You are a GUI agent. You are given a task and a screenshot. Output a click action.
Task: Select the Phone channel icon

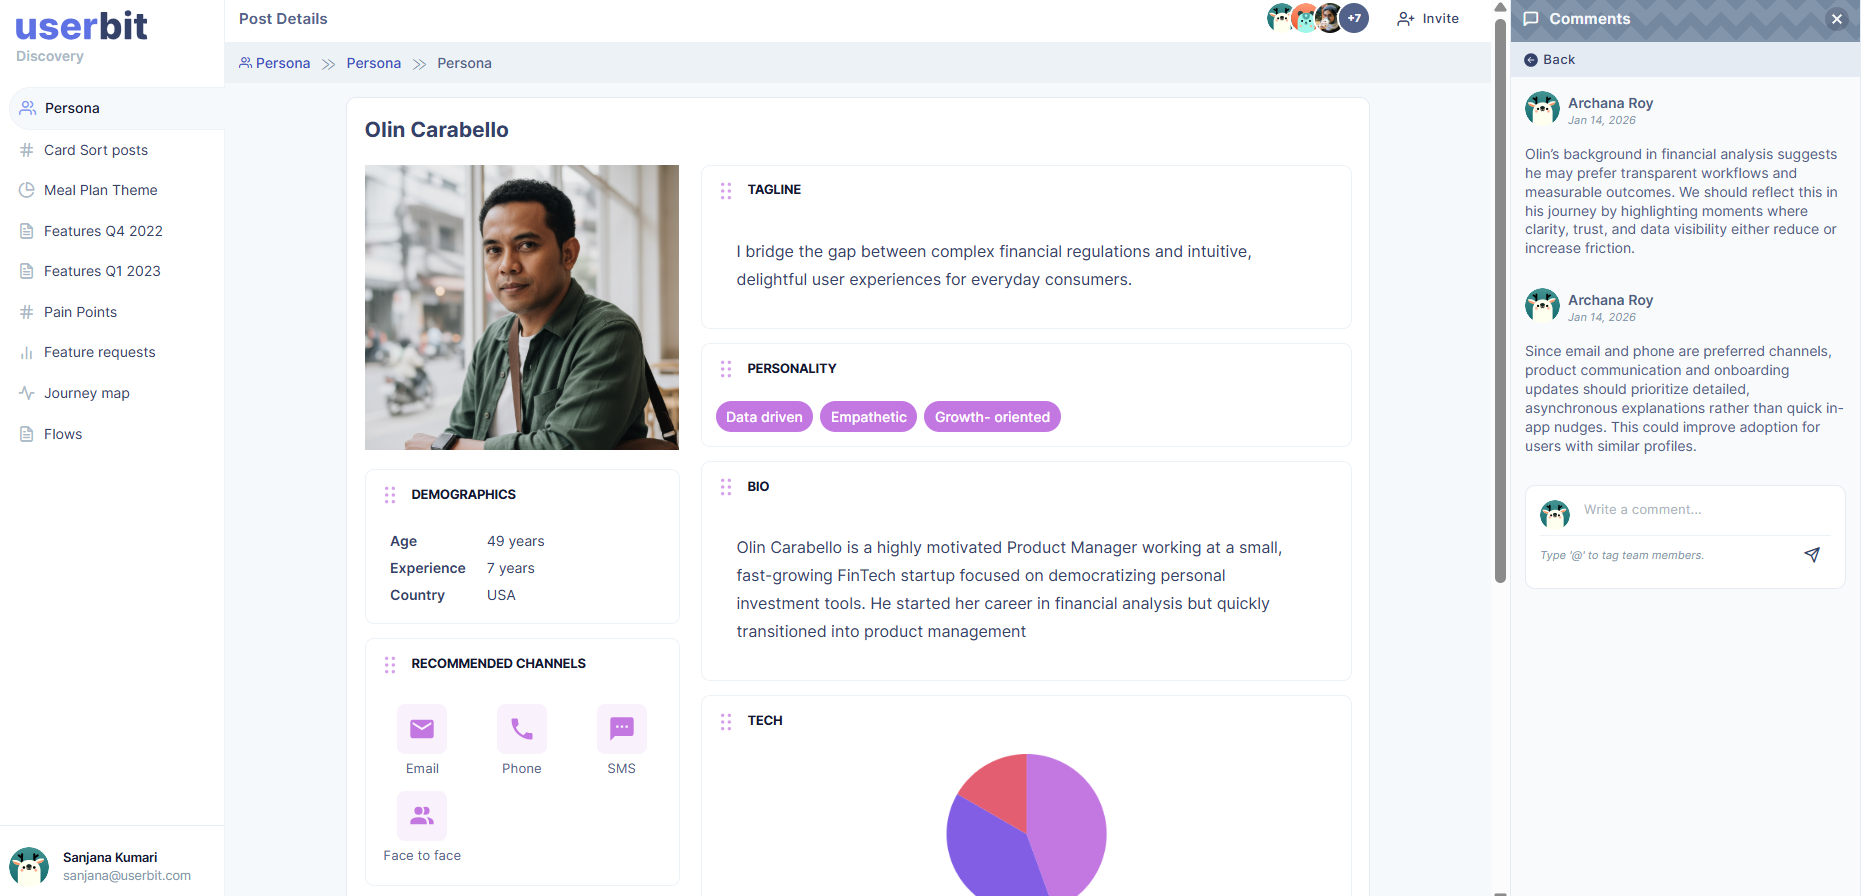tap(521, 729)
